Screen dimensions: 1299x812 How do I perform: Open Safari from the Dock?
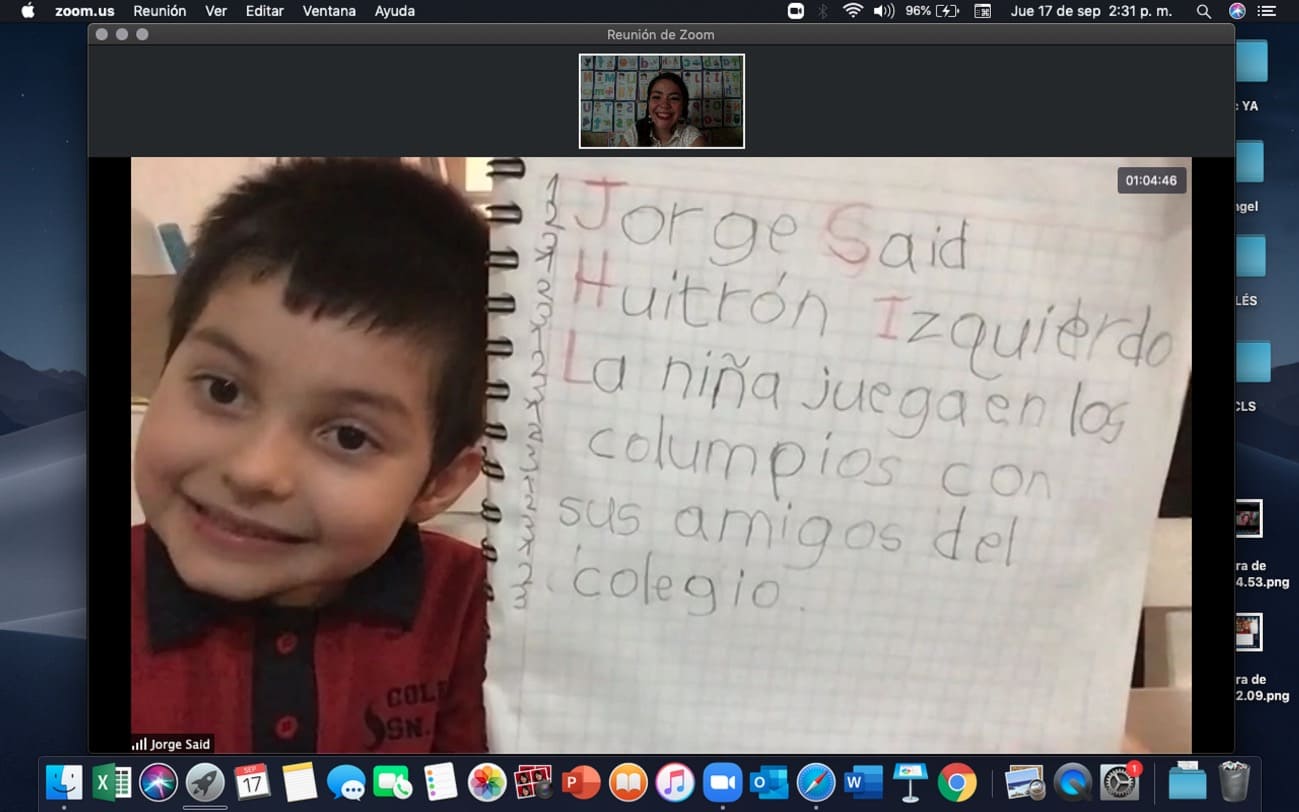(814, 784)
